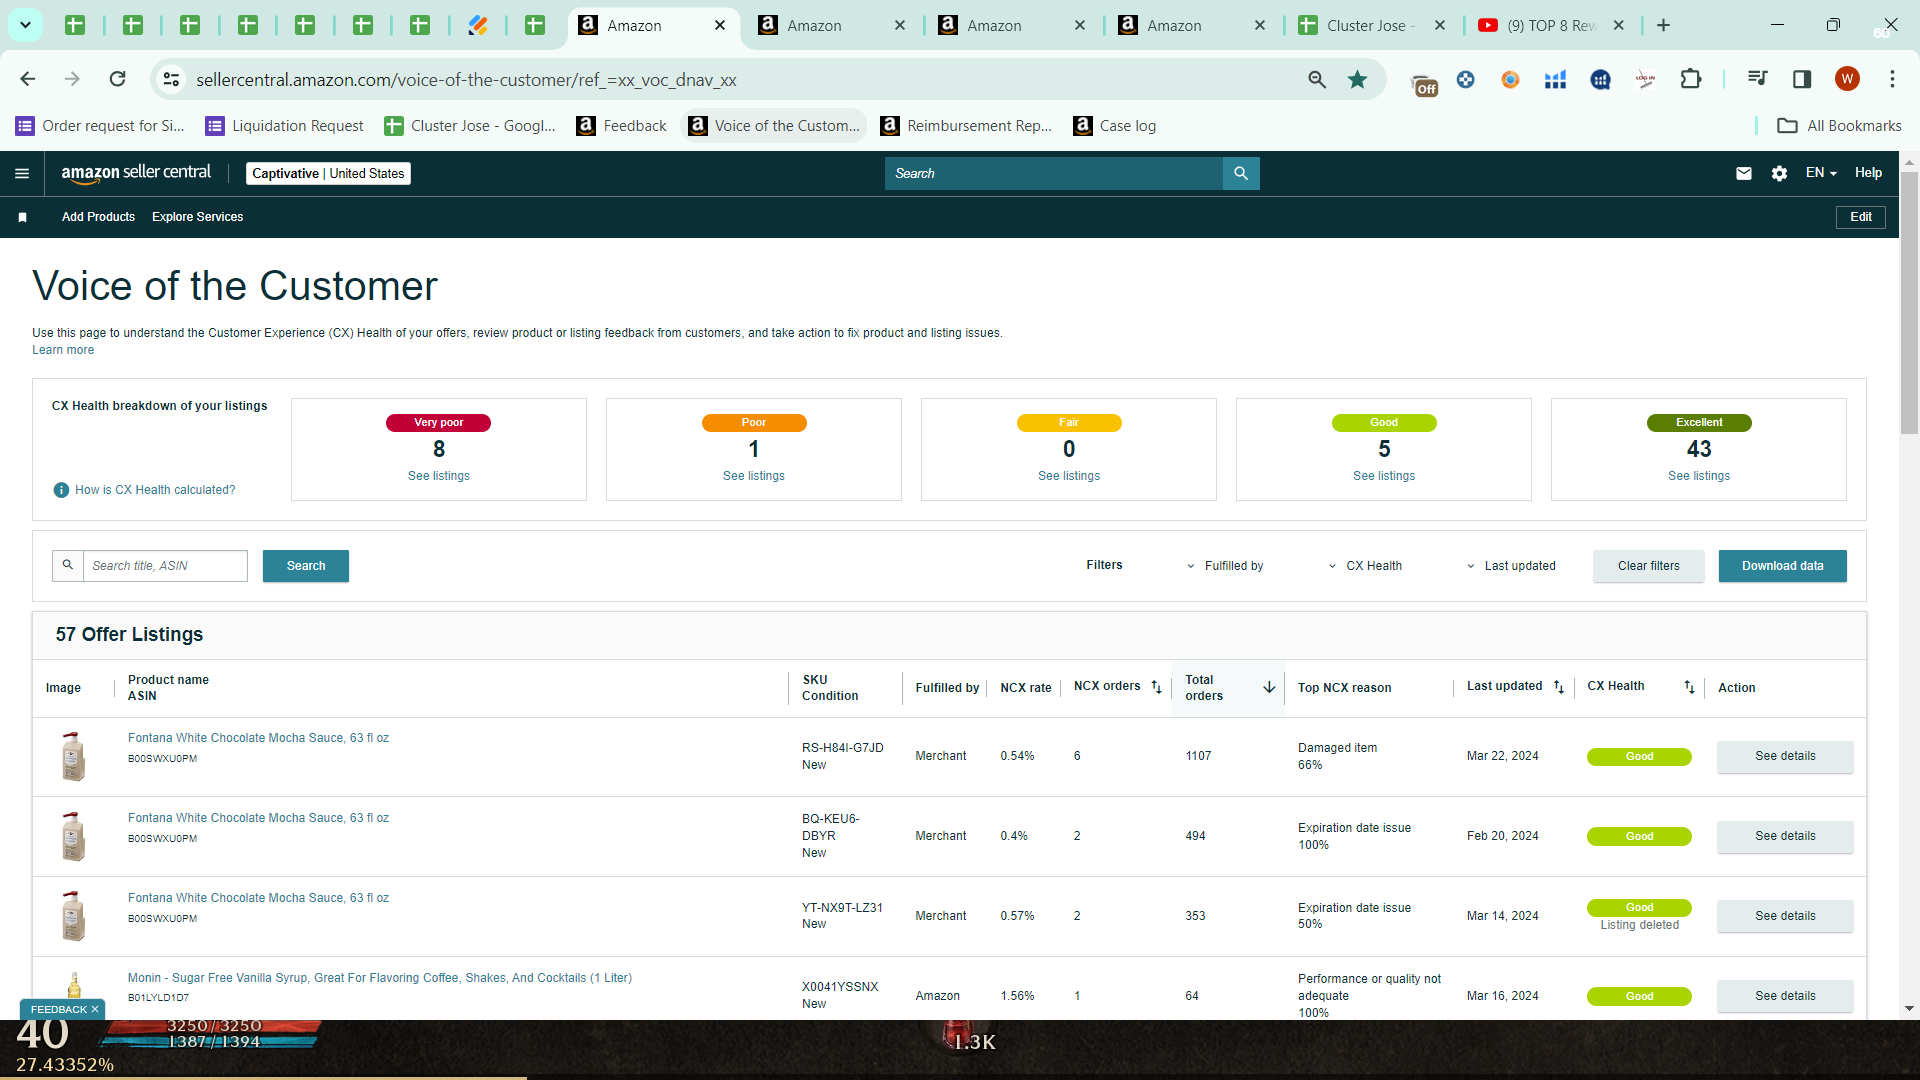Open the EN language dropdown
The width and height of the screenshot is (1920, 1080).
pos(1821,173)
